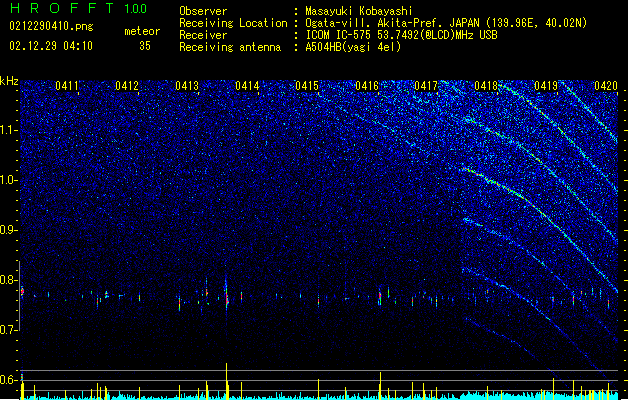The width and height of the screenshot is (629, 400).
Task: Click the 0.9 kHz axis label
Action: click(x=8, y=230)
